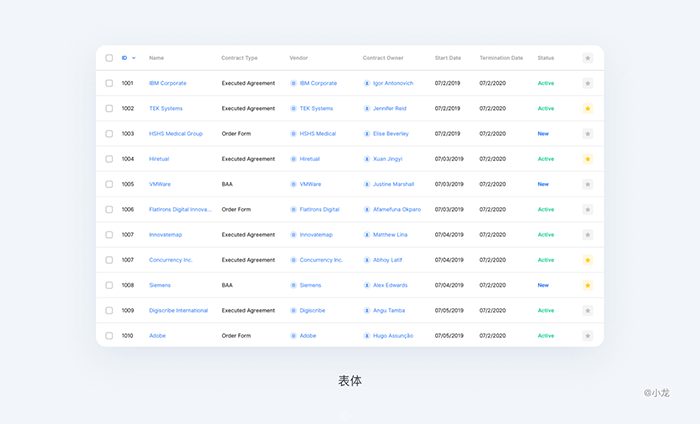Screen dimensions: 700x424
Task: Open the Afamefuna Okparo owner link
Action: (397, 209)
